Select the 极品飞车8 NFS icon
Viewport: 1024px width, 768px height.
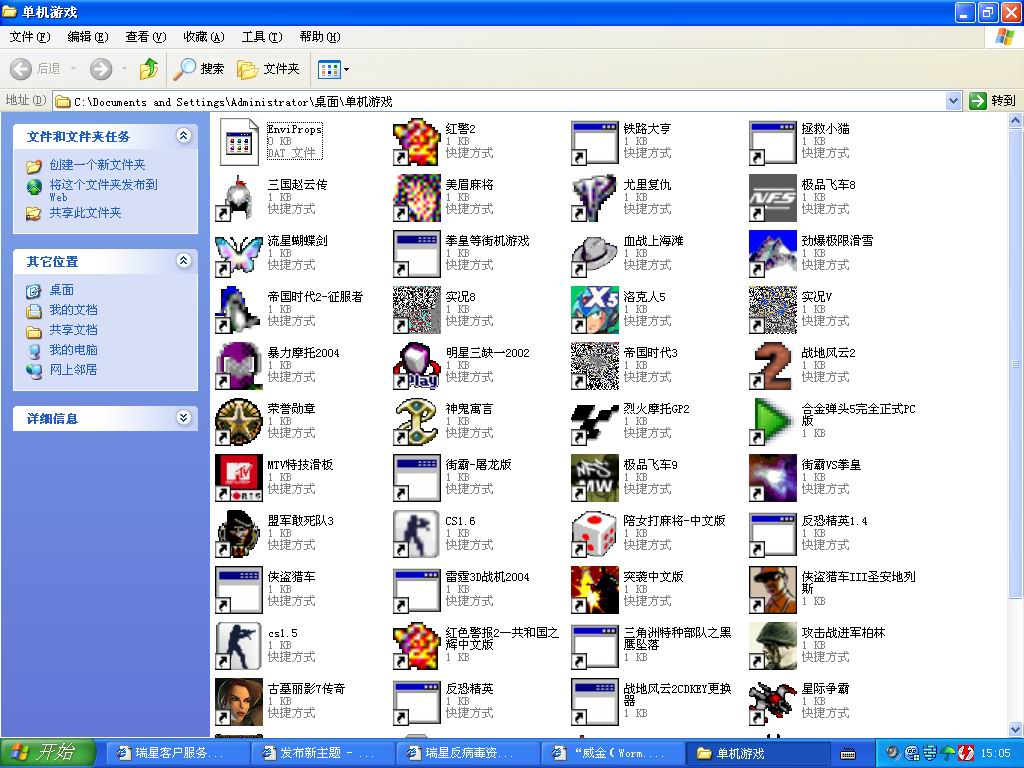click(x=773, y=197)
